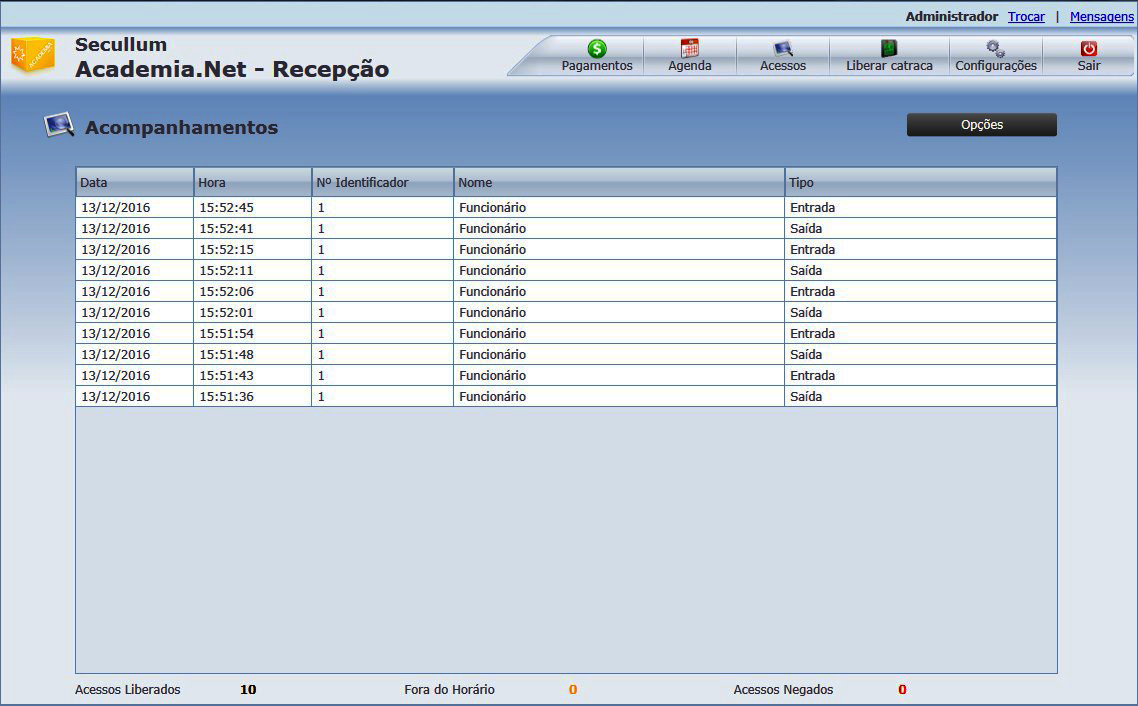Screen dimensions: 1138x706
Task: Click the Acessos Liberados count 10
Action: click(x=248, y=690)
